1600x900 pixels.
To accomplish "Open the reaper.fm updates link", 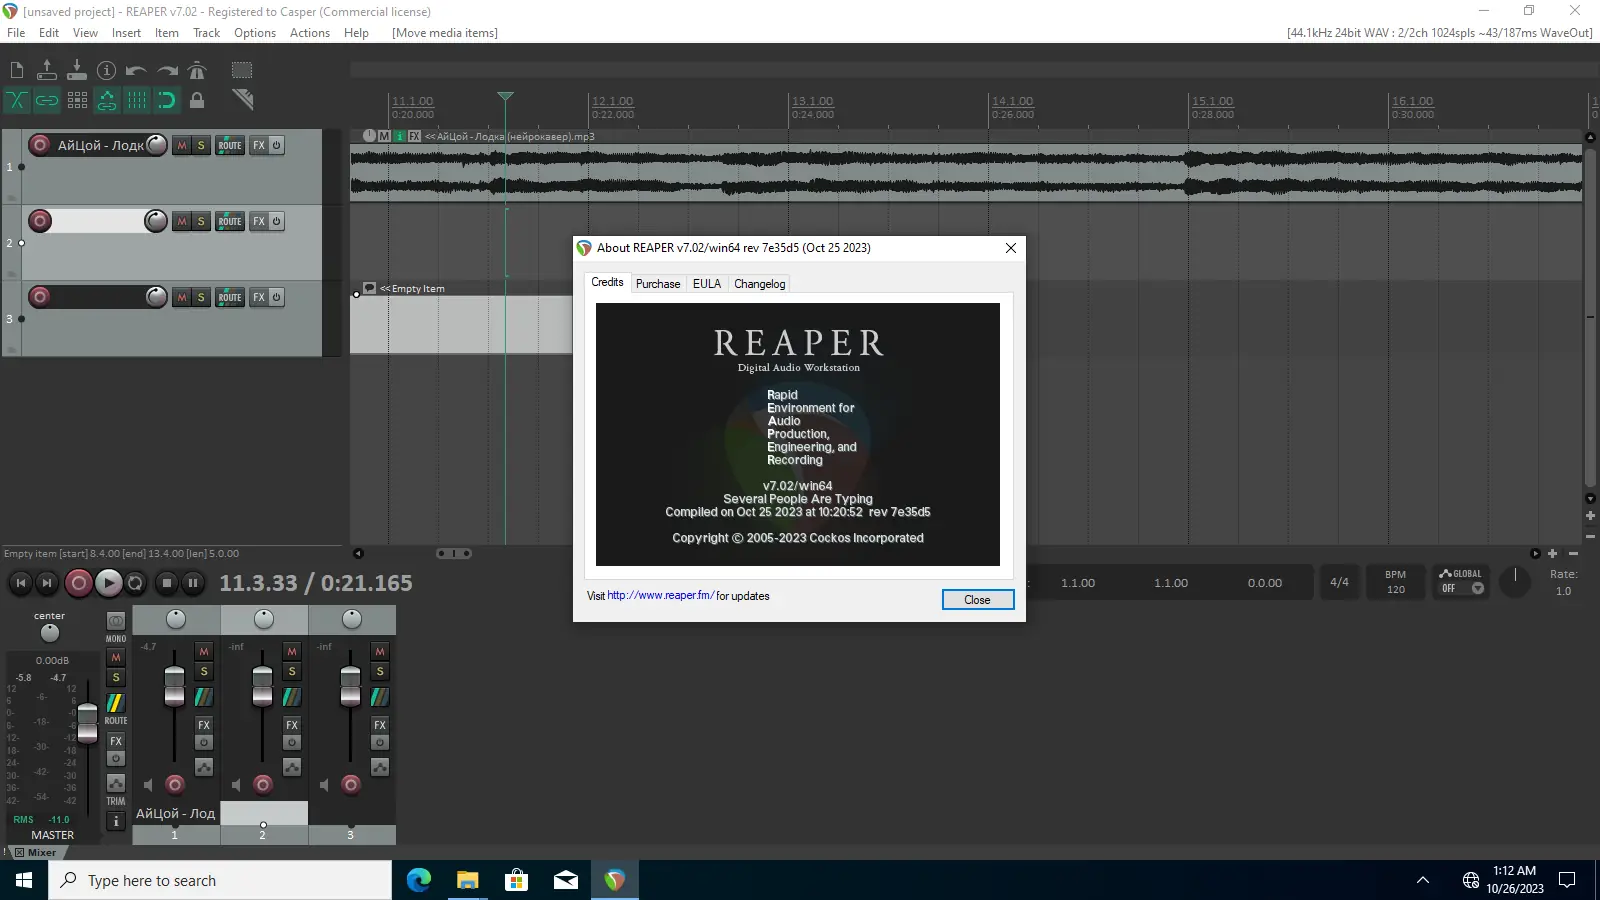I will tap(660, 596).
